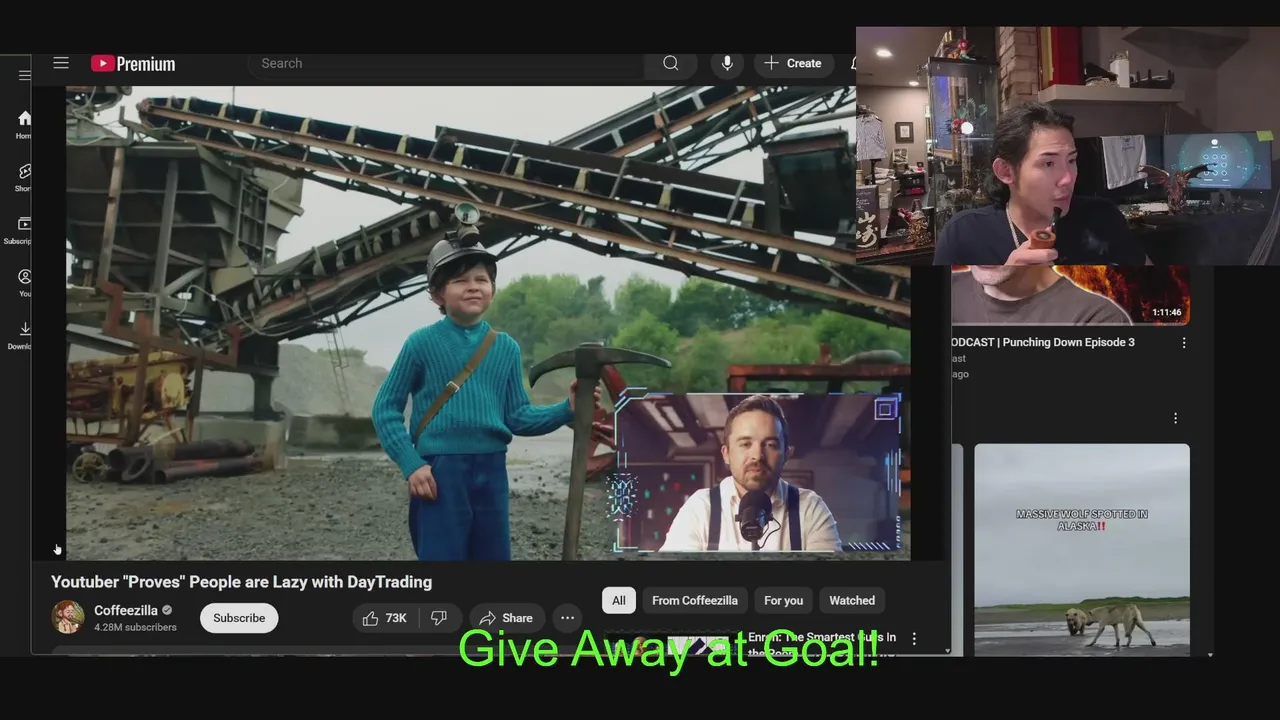The height and width of the screenshot is (720, 1280).
Task: Subscribe to the Coffeezilla channel
Action: pyautogui.click(x=239, y=618)
